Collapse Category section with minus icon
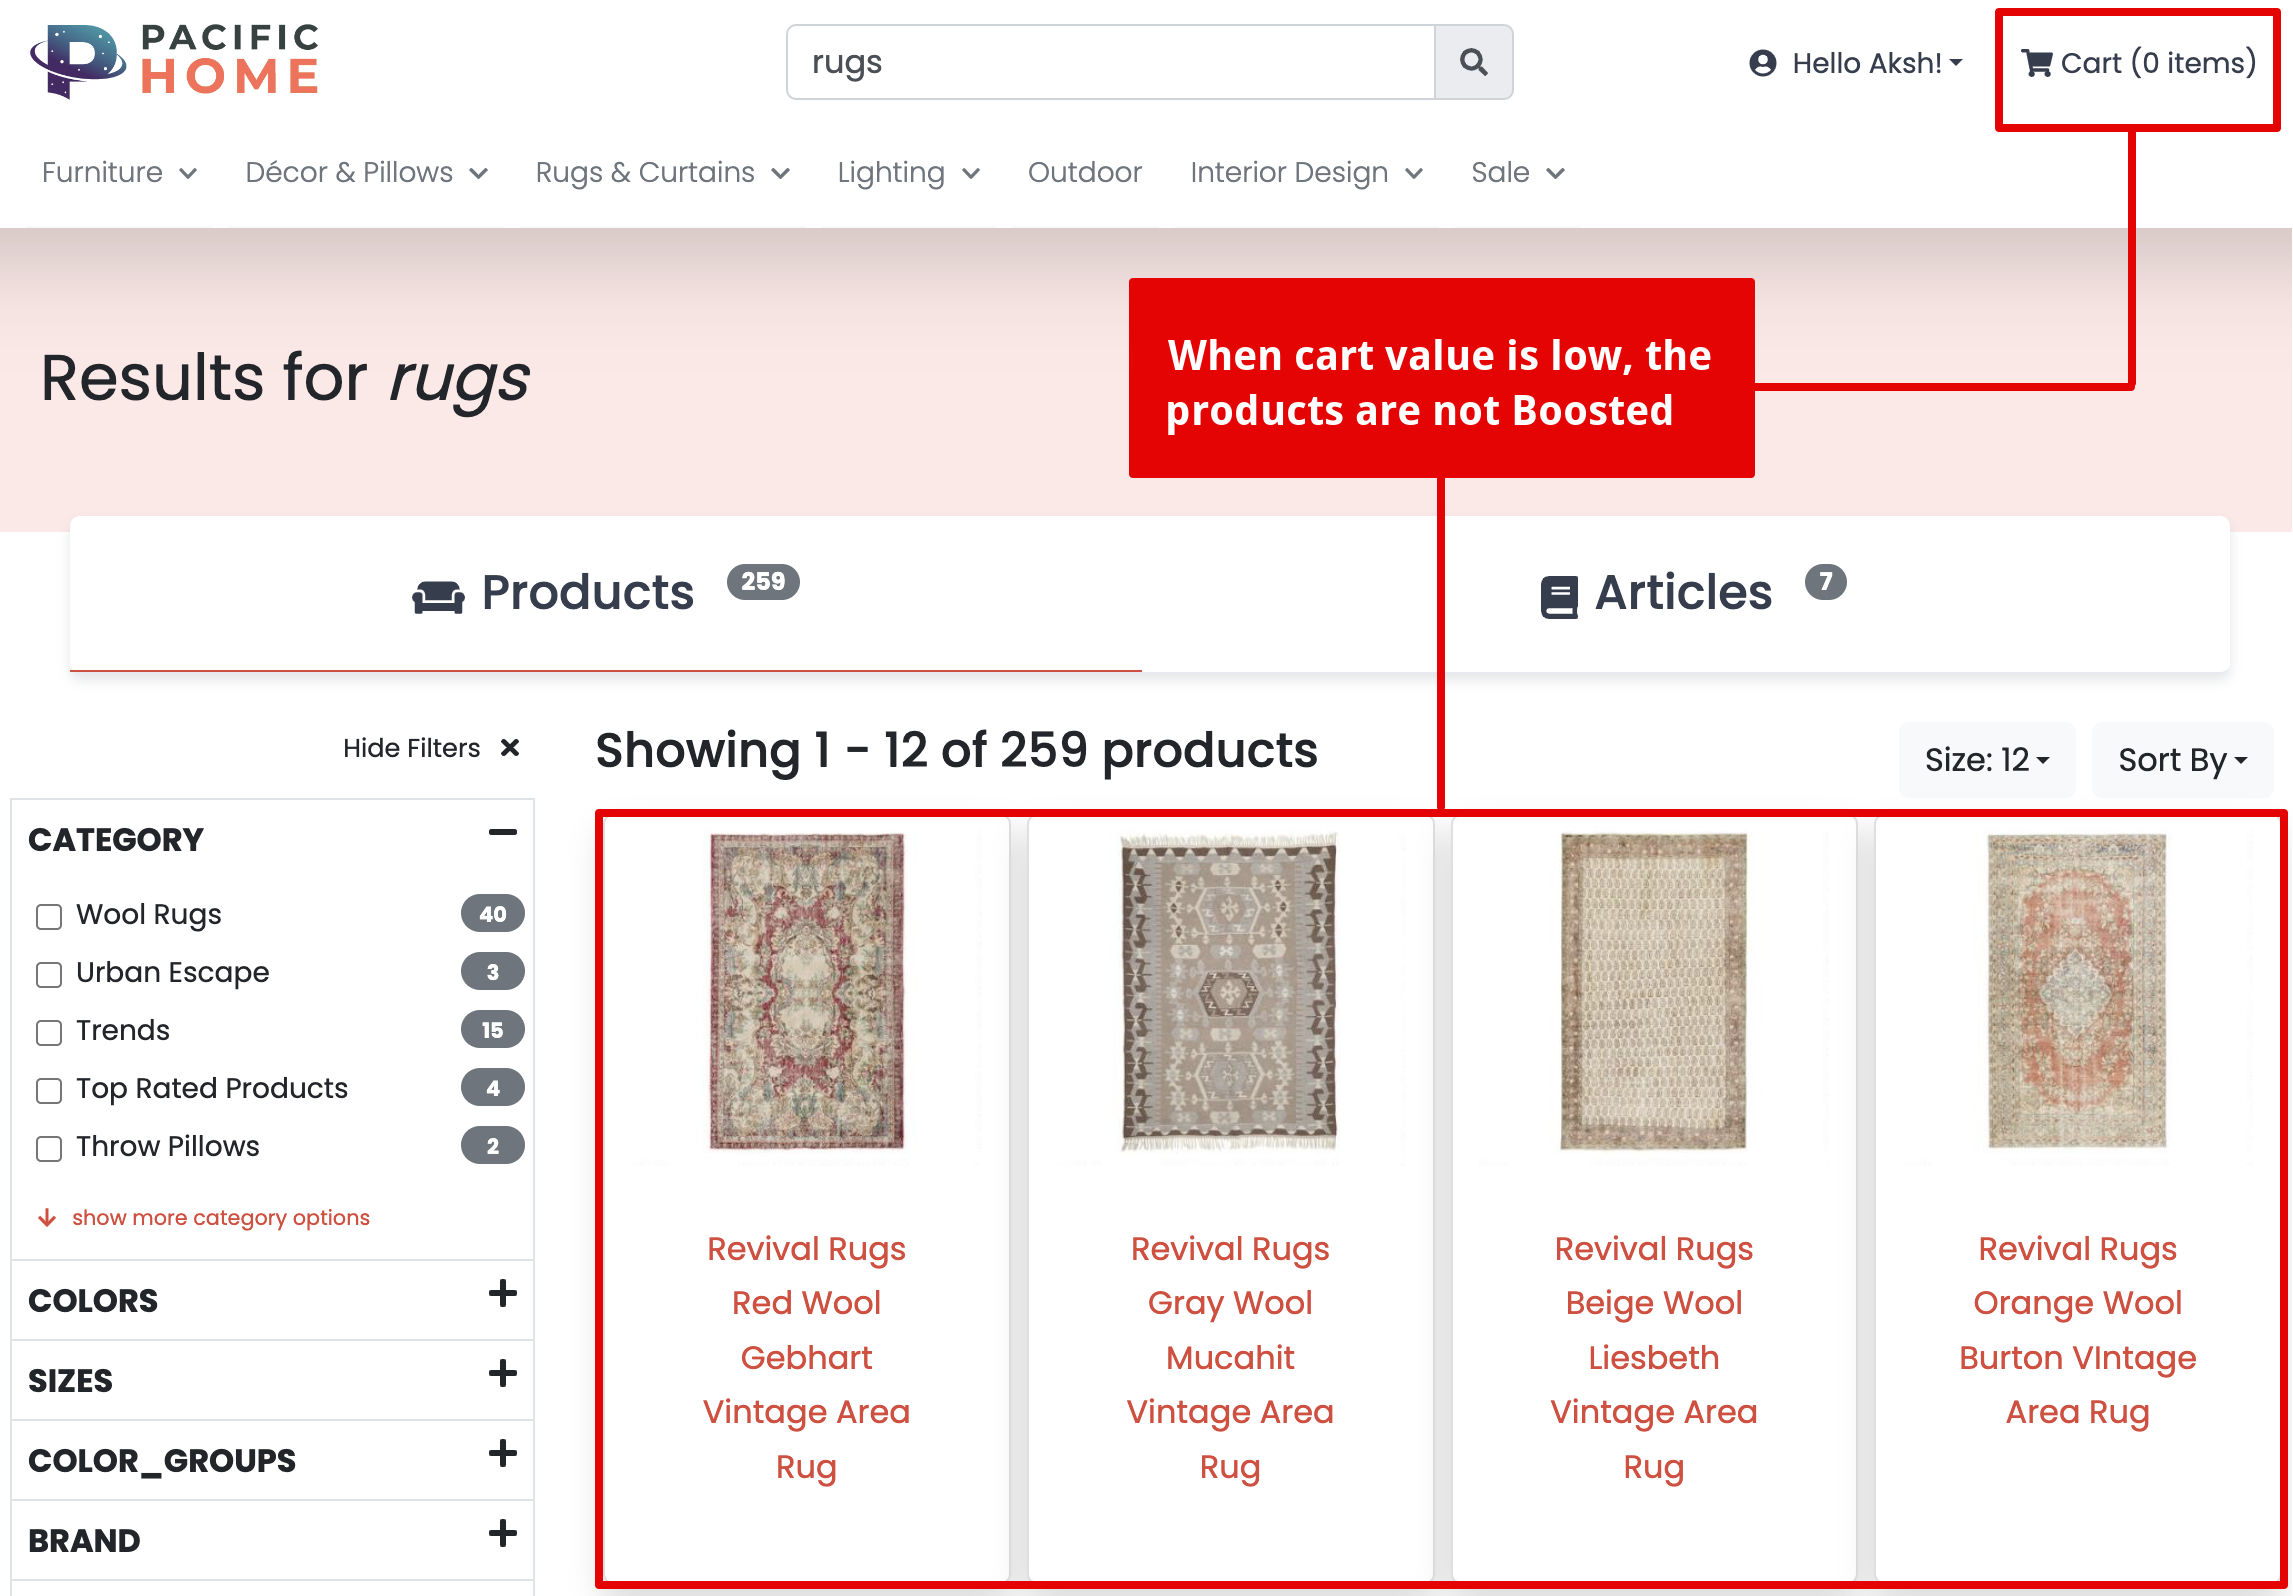This screenshot has height=1596, width=2293. 502,832
